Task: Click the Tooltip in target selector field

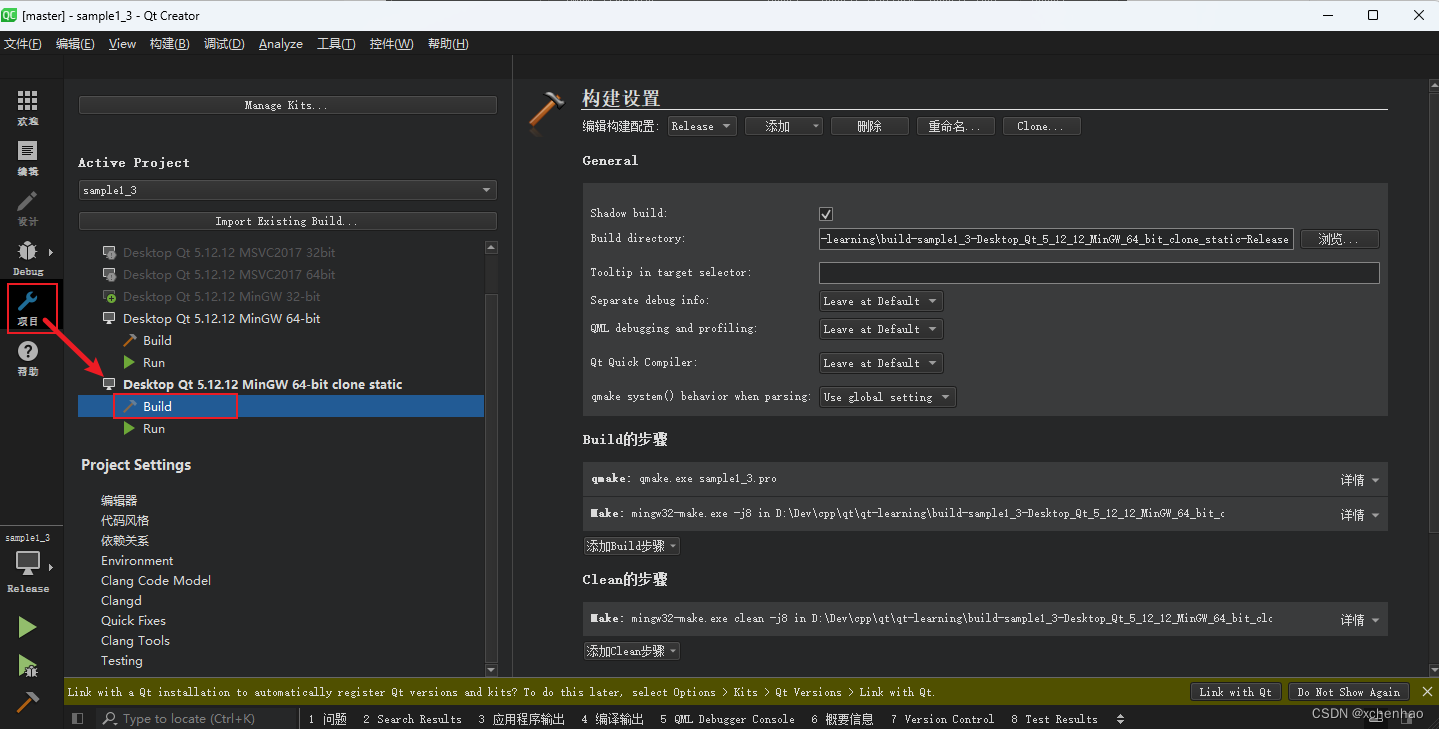Action: tap(1099, 273)
